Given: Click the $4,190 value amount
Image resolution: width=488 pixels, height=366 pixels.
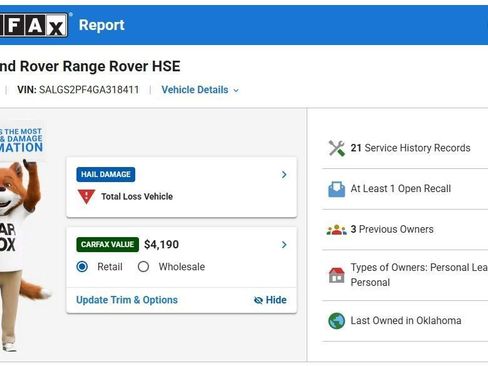Looking at the screenshot, I should pyautogui.click(x=162, y=245).
